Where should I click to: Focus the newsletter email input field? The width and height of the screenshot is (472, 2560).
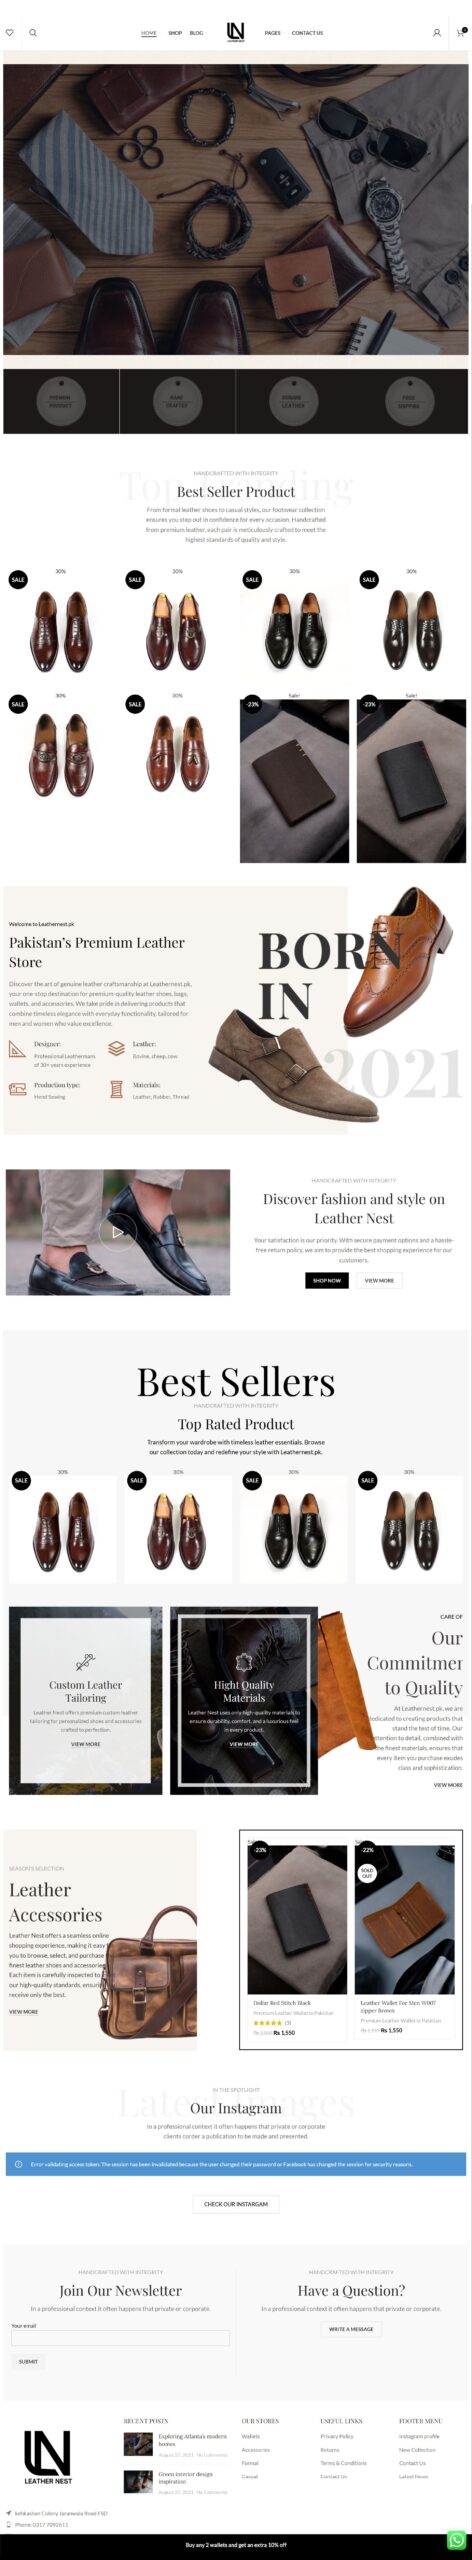click(x=120, y=2338)
